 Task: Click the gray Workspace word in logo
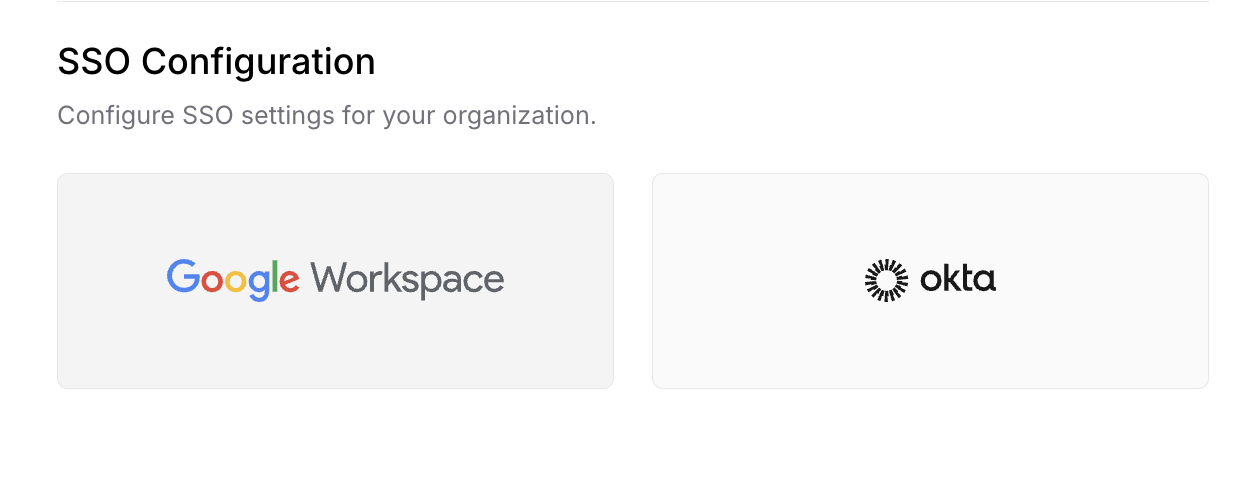pyautogui.click(x=407, y=280)
